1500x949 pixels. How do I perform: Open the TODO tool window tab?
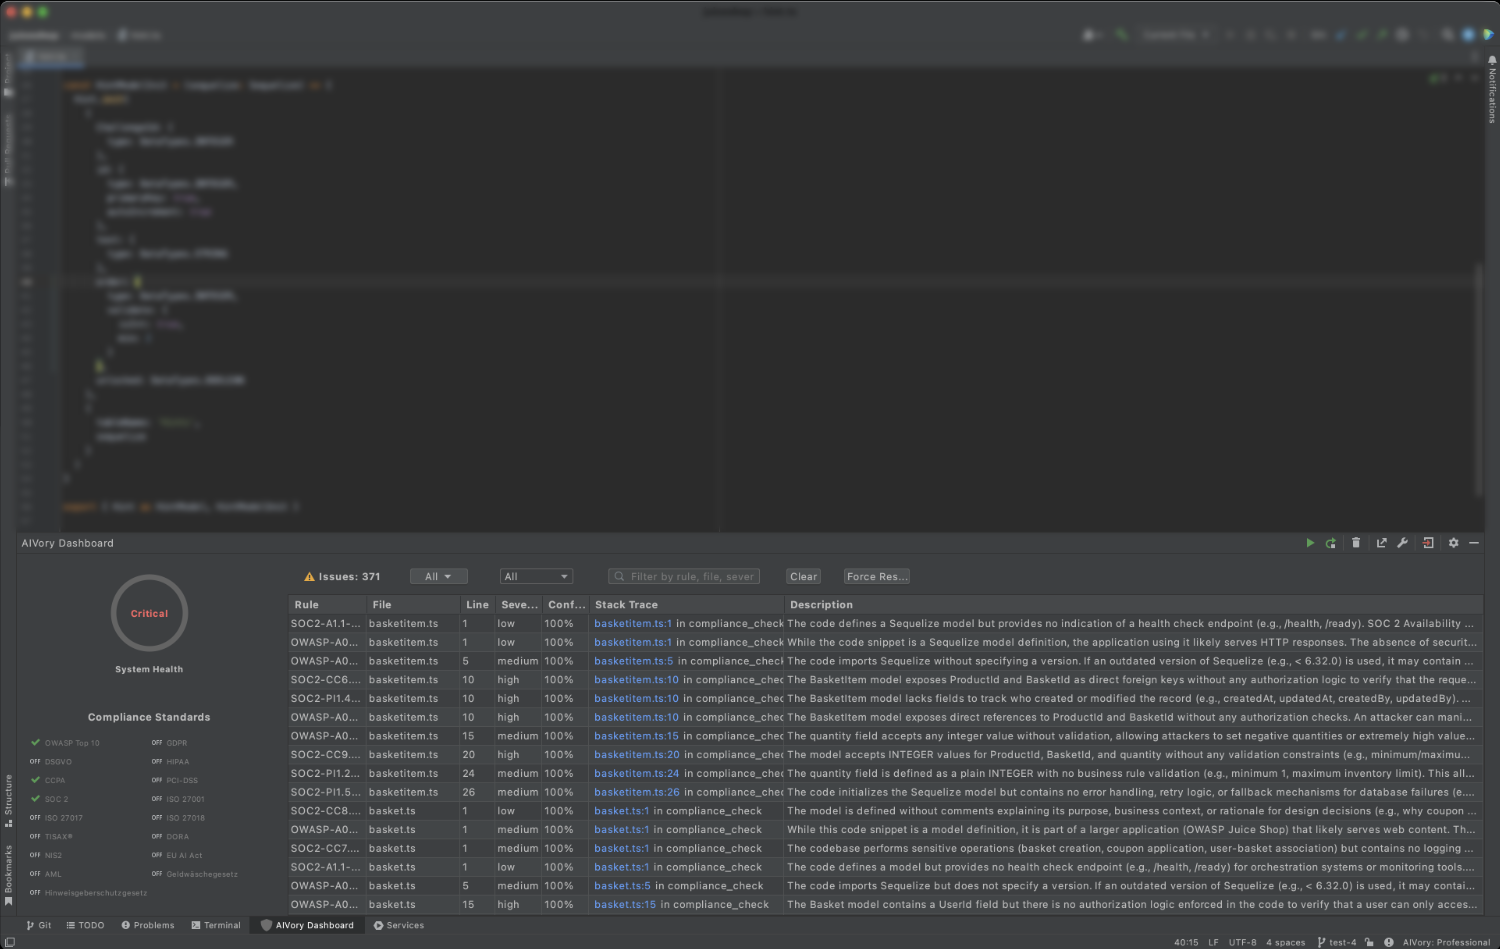coord(85,925)
